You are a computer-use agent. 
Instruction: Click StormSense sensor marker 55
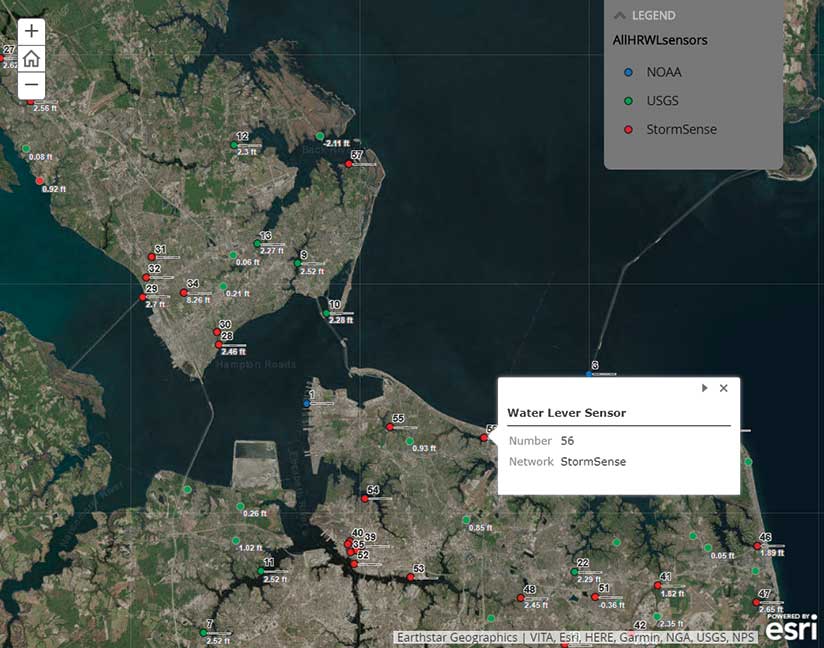tap(390, 427)
